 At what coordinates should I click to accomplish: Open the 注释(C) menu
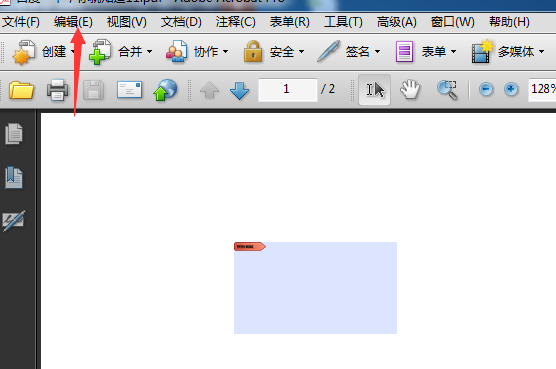tap(235, 22)
